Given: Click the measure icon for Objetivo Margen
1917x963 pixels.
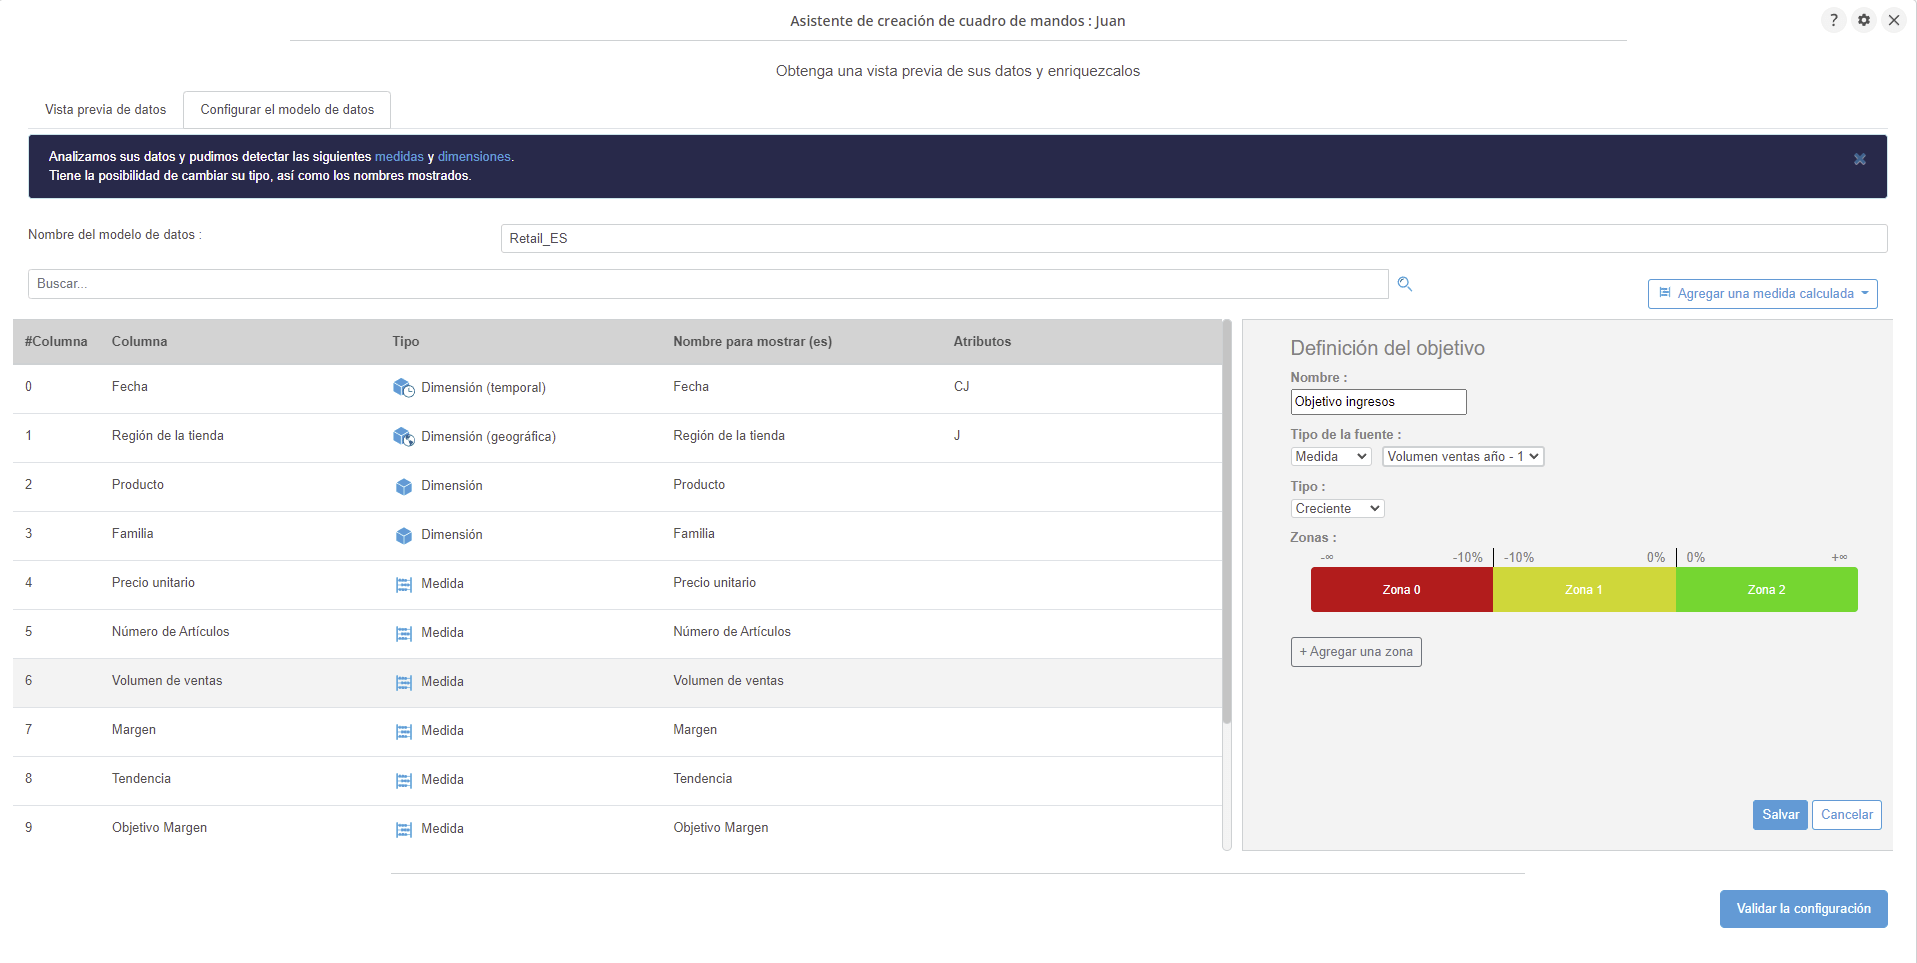Looking at the screenshot, I should tap(404, 829).
